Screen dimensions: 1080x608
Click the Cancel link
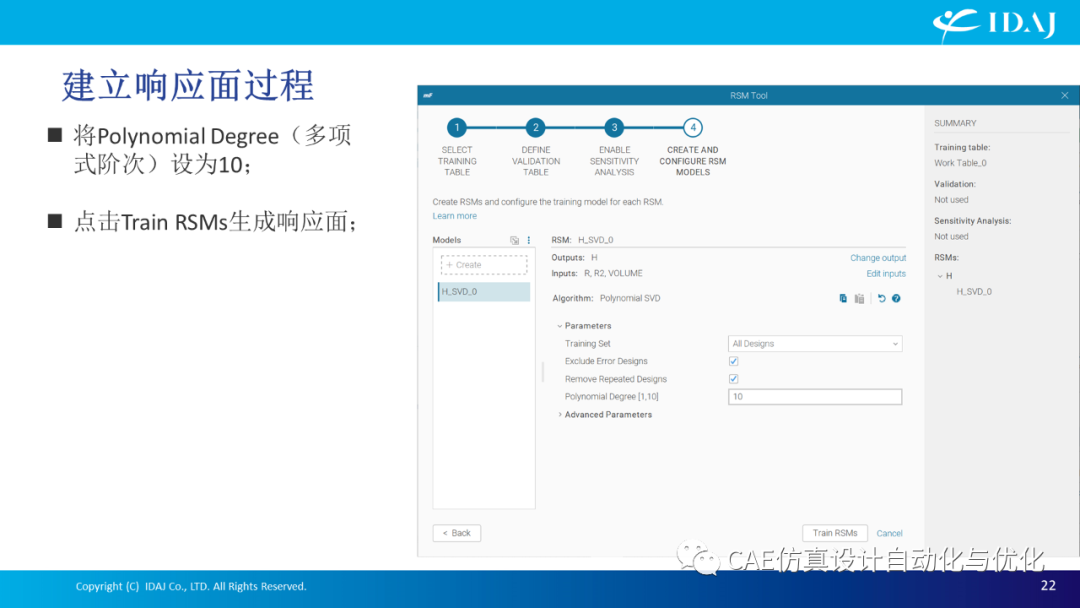coord(889,534)
